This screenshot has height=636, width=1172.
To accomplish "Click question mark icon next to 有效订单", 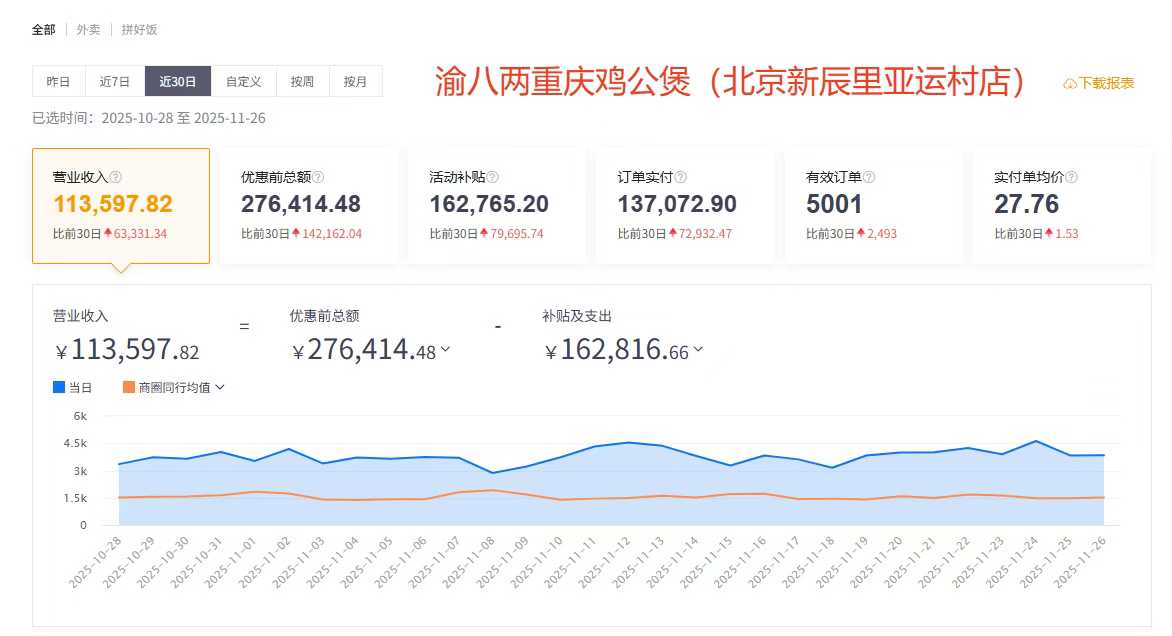I will click(x=868, y=177).
